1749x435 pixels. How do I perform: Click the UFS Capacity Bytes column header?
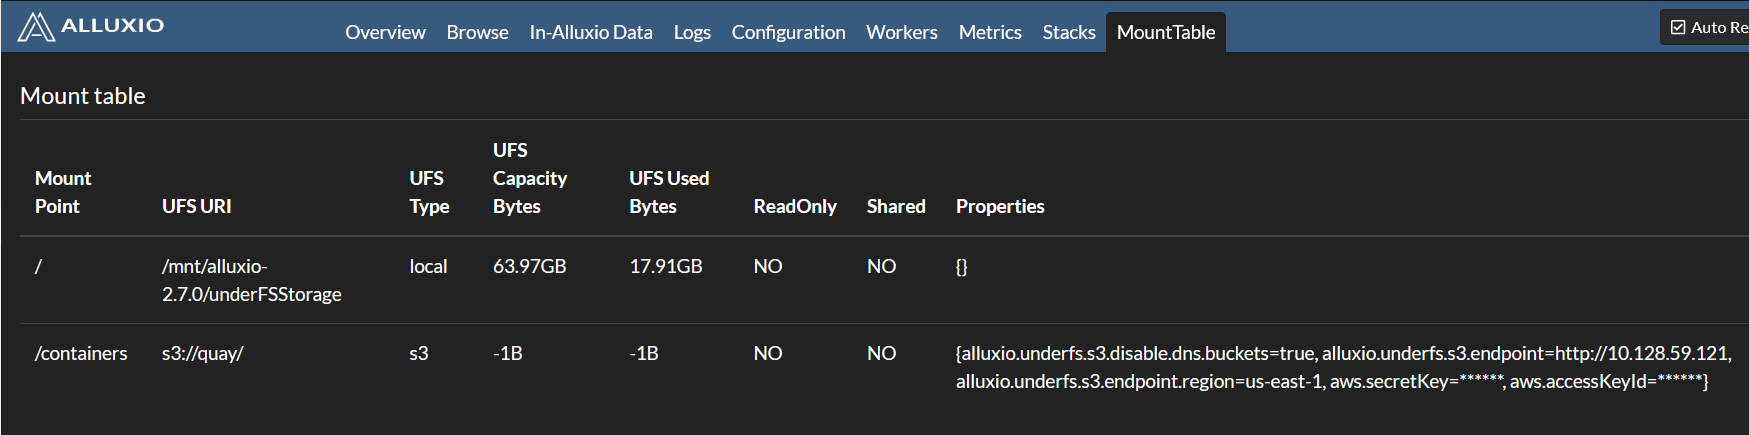tap(530, 178)
